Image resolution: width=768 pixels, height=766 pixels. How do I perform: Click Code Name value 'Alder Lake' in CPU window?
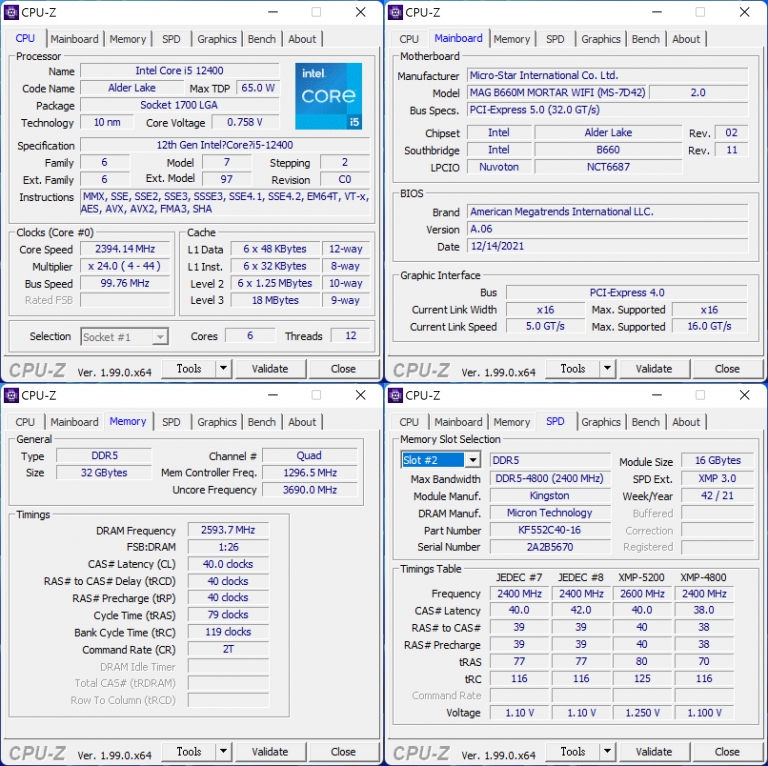(132, 88)
